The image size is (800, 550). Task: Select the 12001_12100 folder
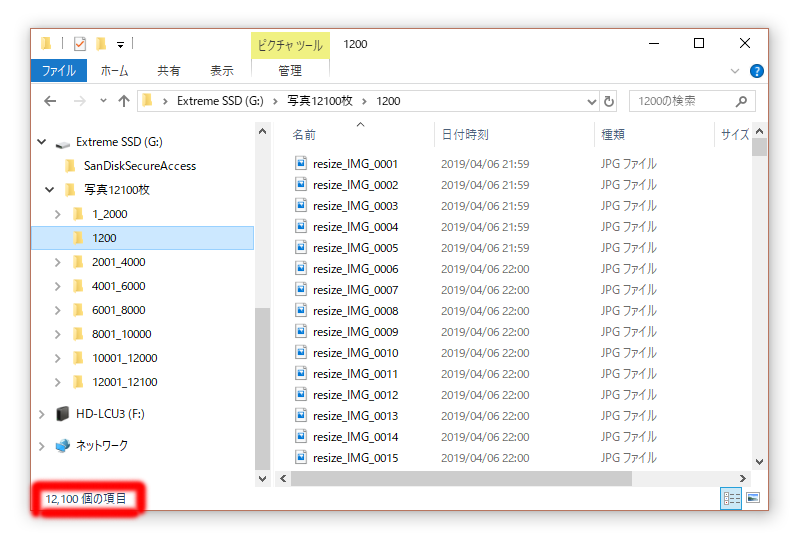(124, 382)
